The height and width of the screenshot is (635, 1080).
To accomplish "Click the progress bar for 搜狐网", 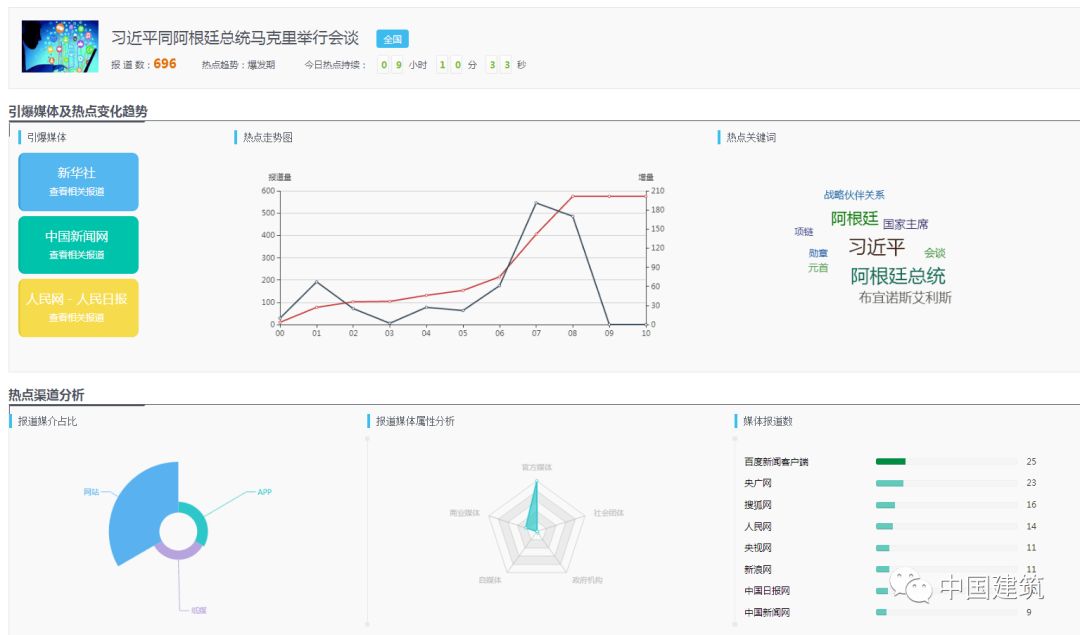I will point(885,505).
